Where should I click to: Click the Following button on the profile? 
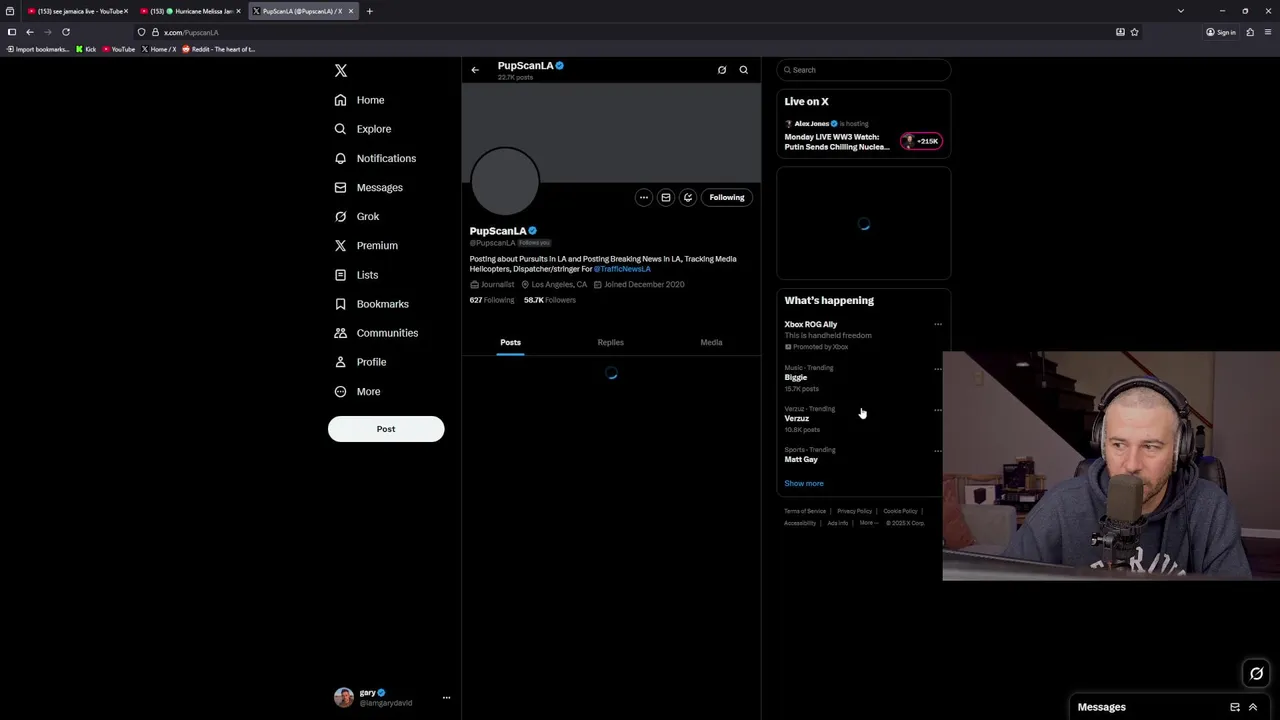727,197
